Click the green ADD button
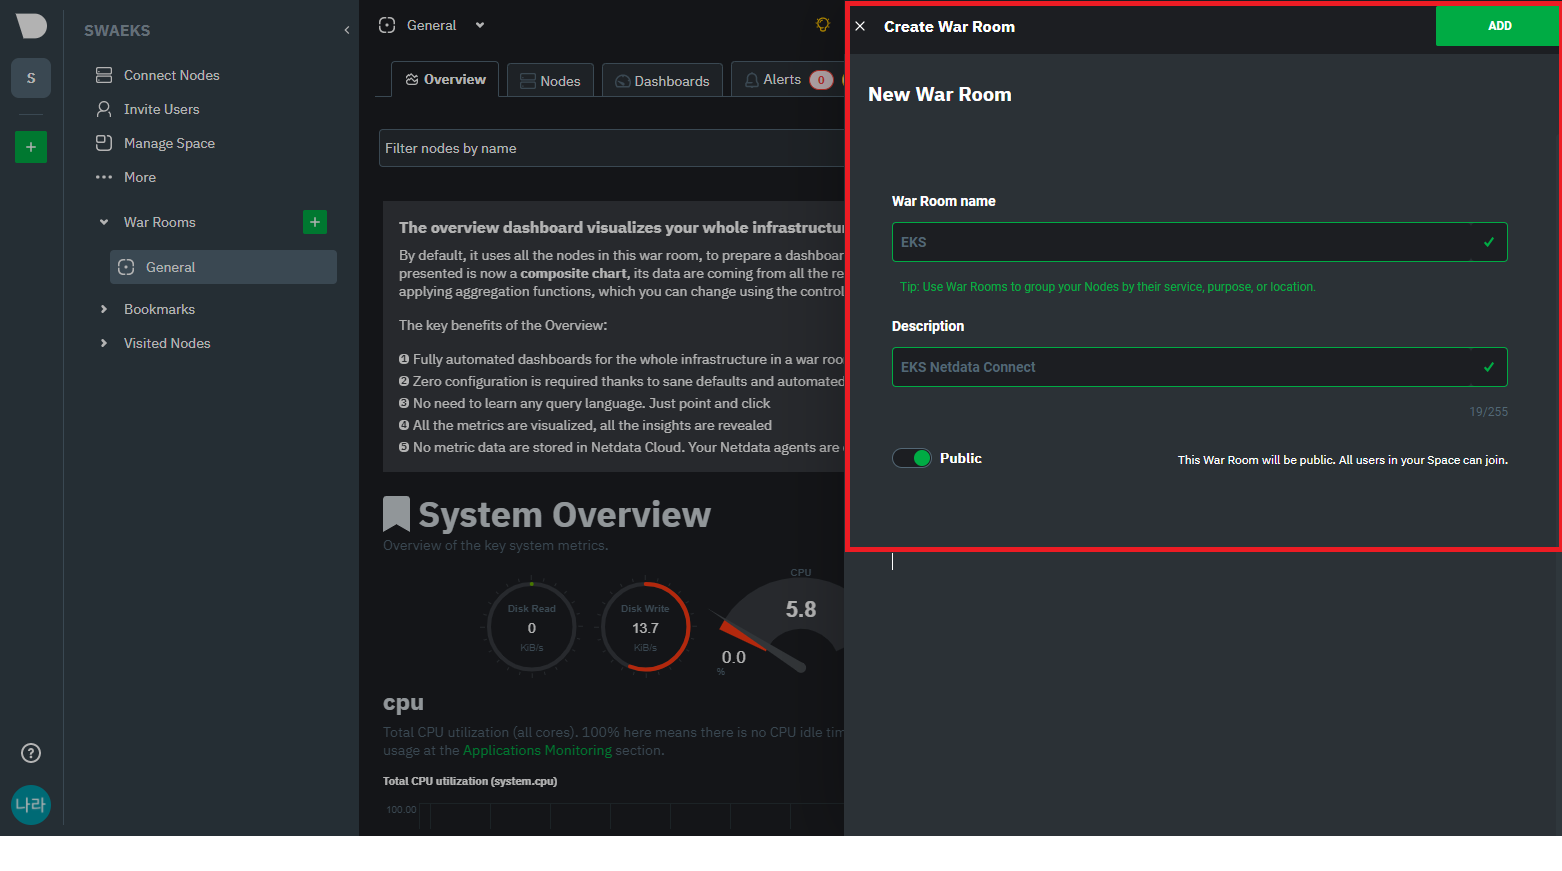Image resolution: width=1562 pixels, height=871 pixels. (1497, 26)
